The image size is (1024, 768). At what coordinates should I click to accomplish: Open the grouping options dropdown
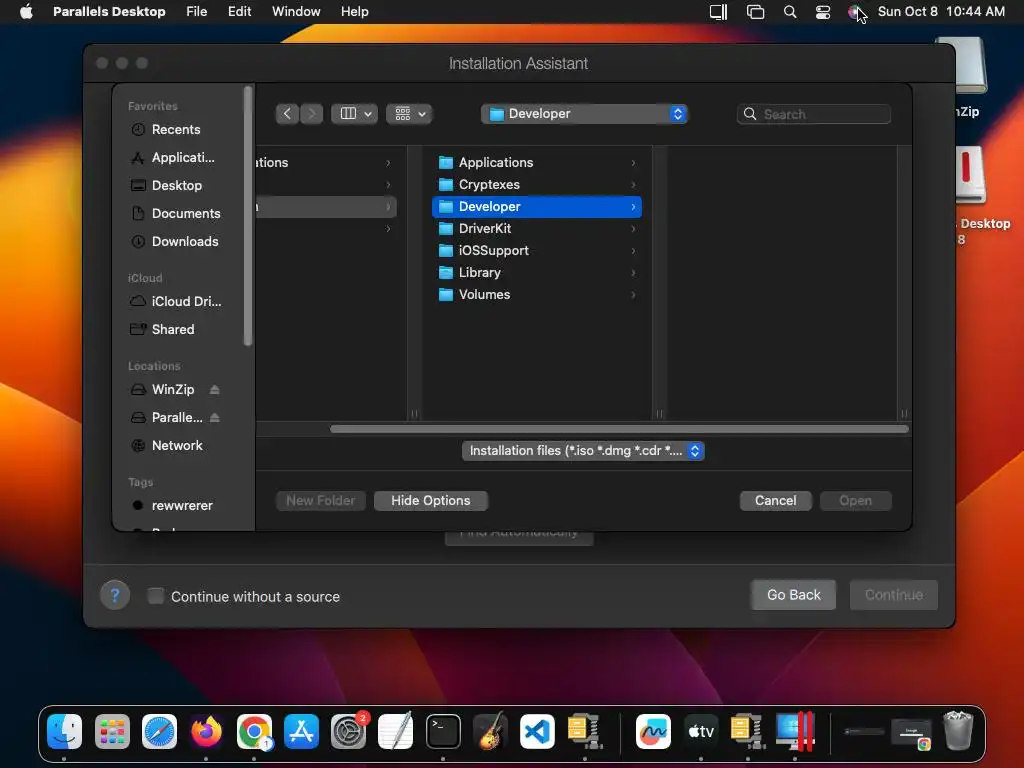click(x=409, y=114)
